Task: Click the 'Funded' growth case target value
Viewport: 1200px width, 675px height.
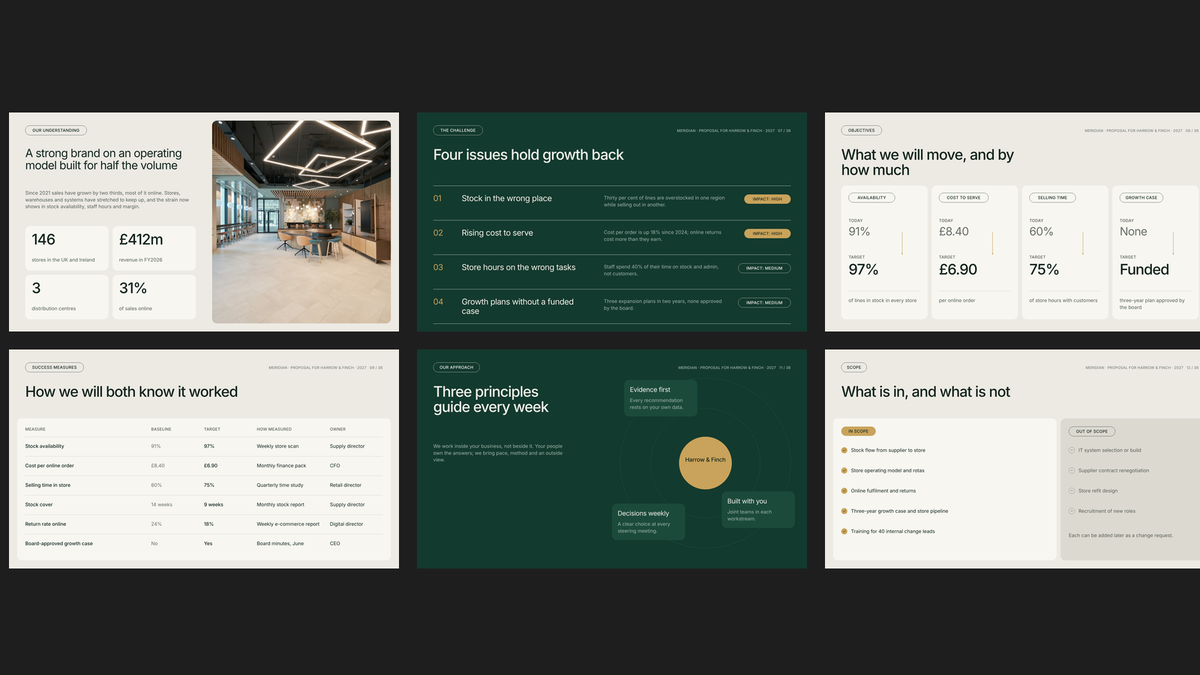Action: pos(1144,270)
